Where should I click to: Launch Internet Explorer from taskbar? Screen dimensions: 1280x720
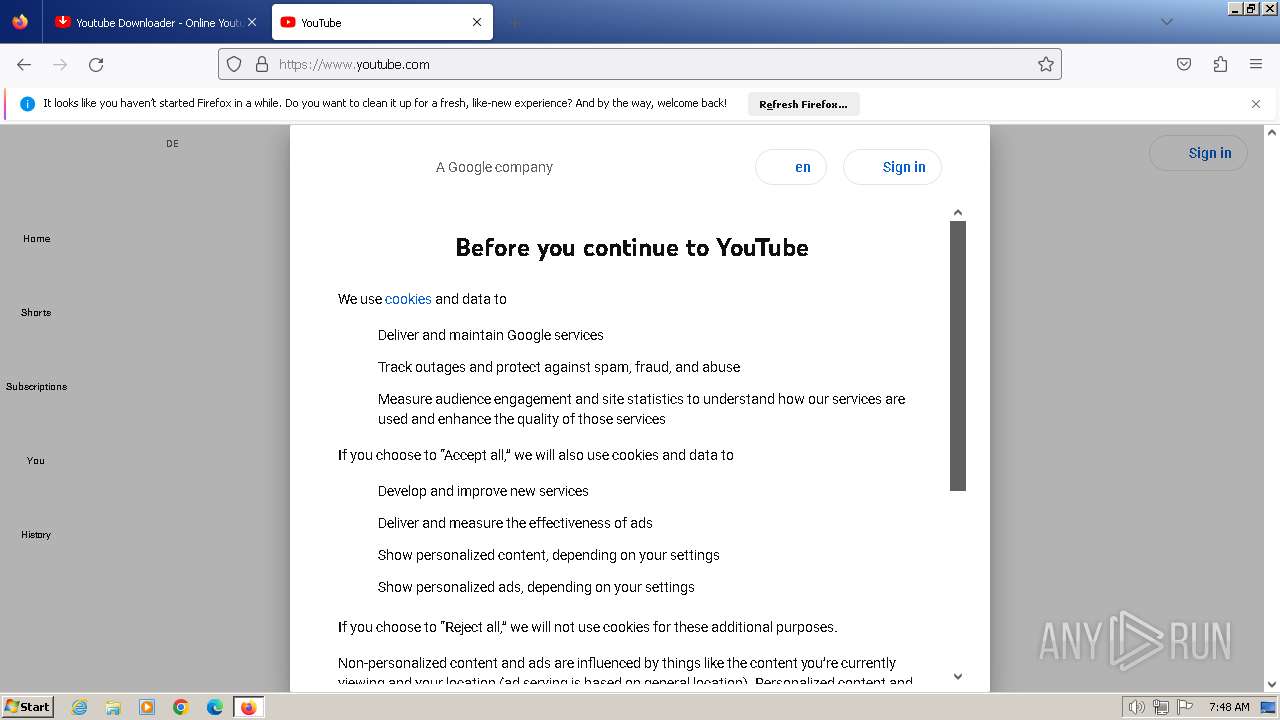pyautogui.click(x=79, y=707)
